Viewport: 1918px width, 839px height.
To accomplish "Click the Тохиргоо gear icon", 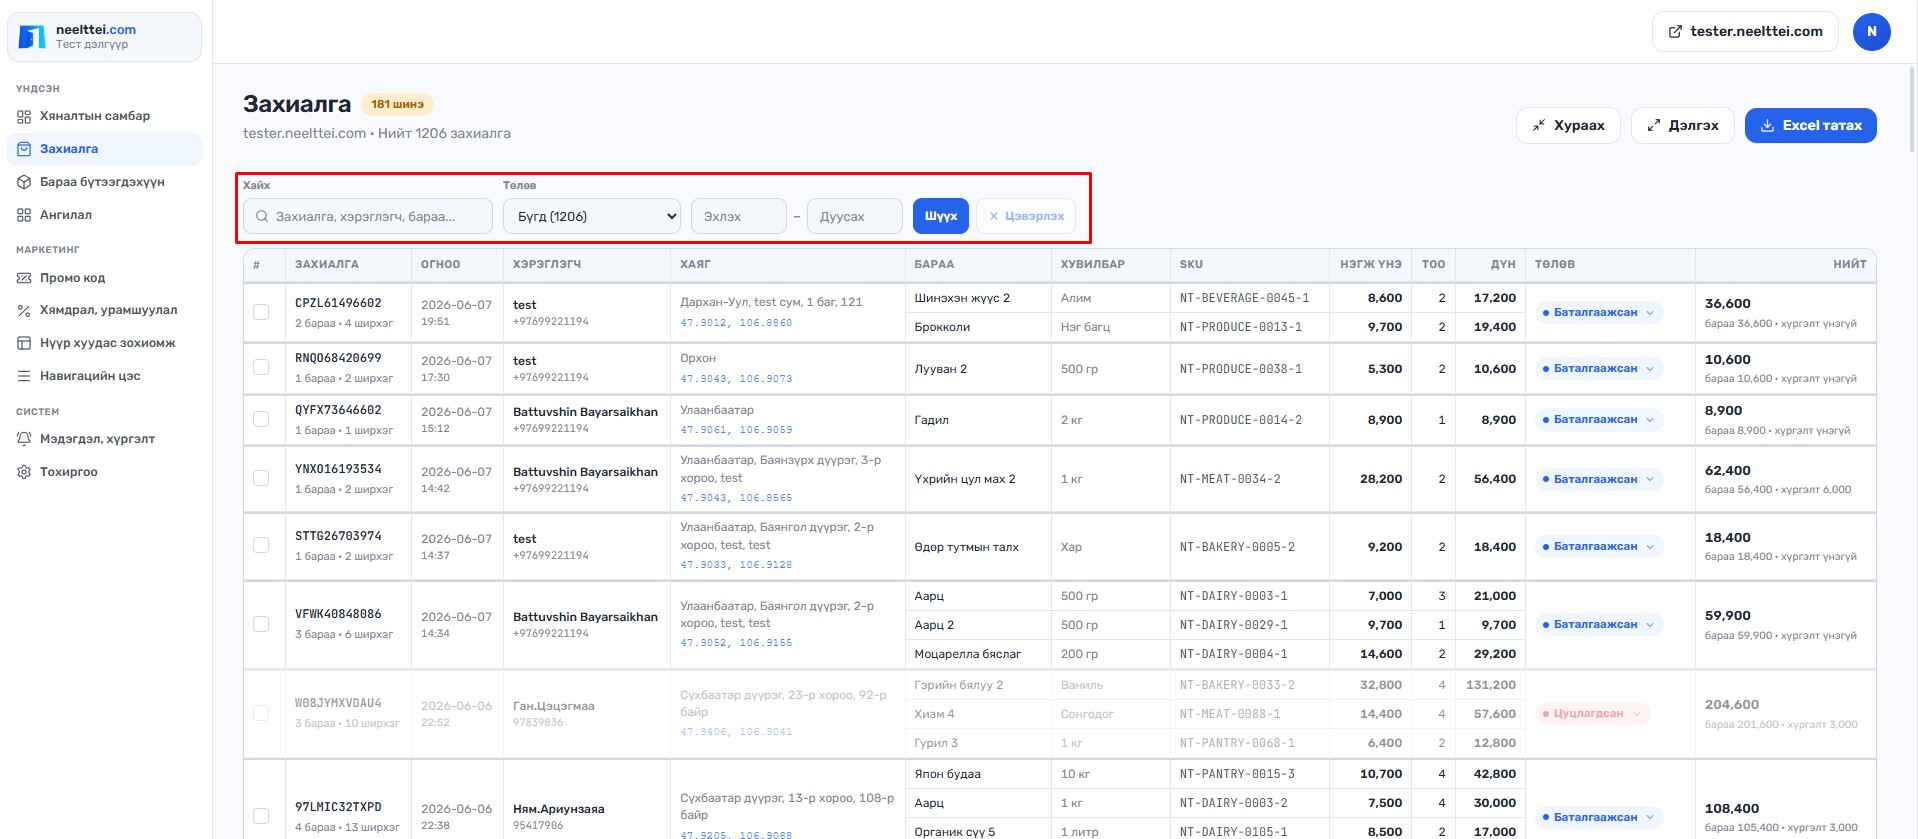I will pos(24,472).
